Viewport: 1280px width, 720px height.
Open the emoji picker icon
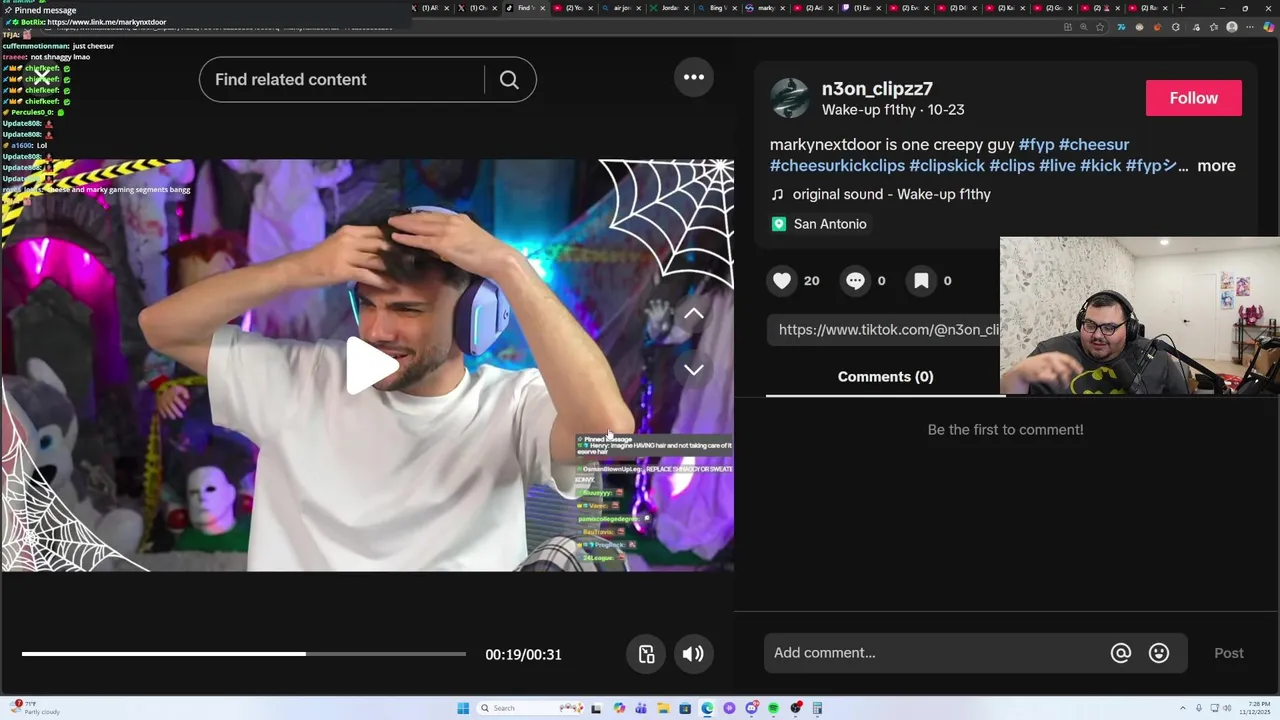tap(1159, 653)
